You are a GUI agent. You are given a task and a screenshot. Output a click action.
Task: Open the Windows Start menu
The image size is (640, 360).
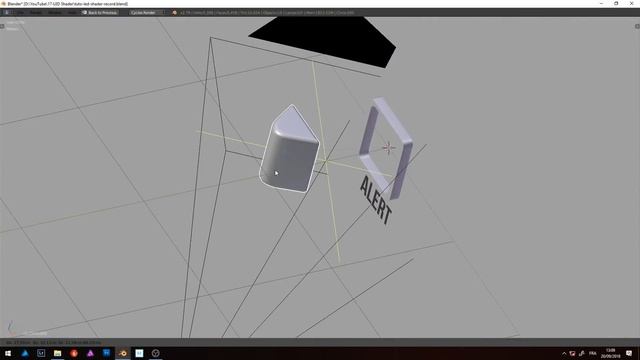coord(8,353)
